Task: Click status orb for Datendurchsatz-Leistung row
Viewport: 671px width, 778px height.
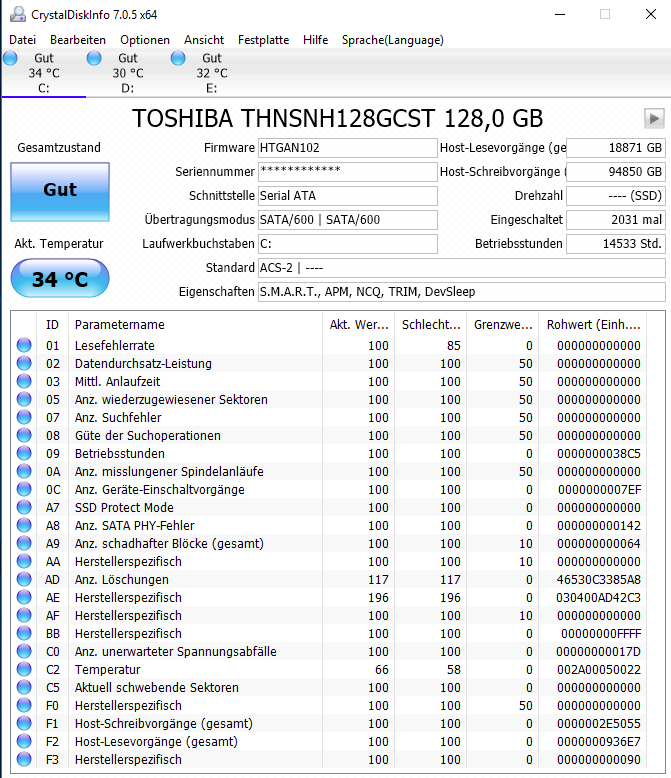Action: point(24,363)
